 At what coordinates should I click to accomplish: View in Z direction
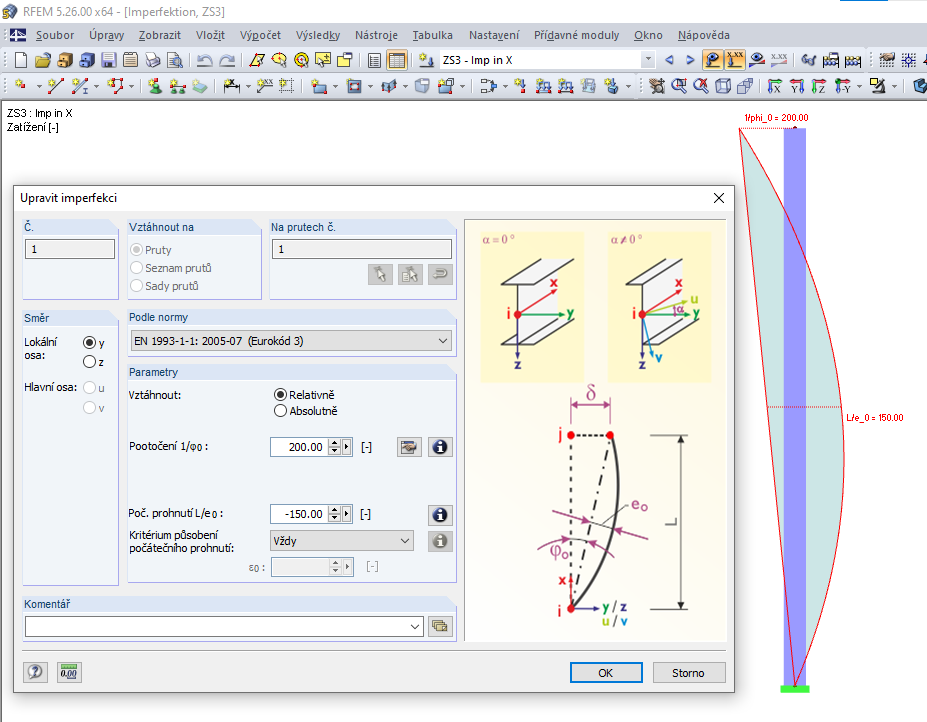(819, 86)
